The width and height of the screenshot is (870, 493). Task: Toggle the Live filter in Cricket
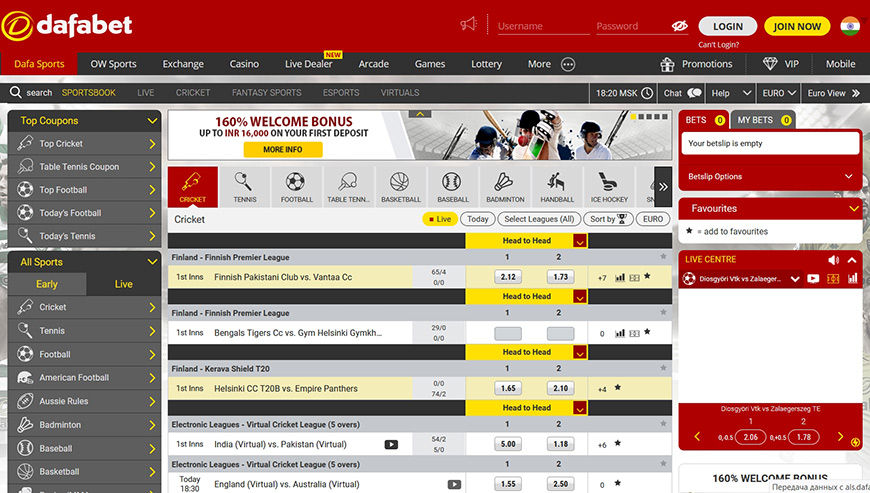(x=439, y=219)
